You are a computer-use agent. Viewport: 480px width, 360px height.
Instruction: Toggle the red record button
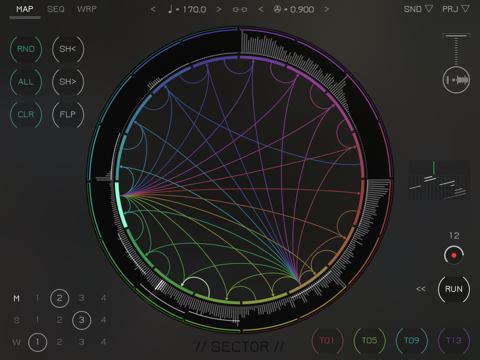454,255
